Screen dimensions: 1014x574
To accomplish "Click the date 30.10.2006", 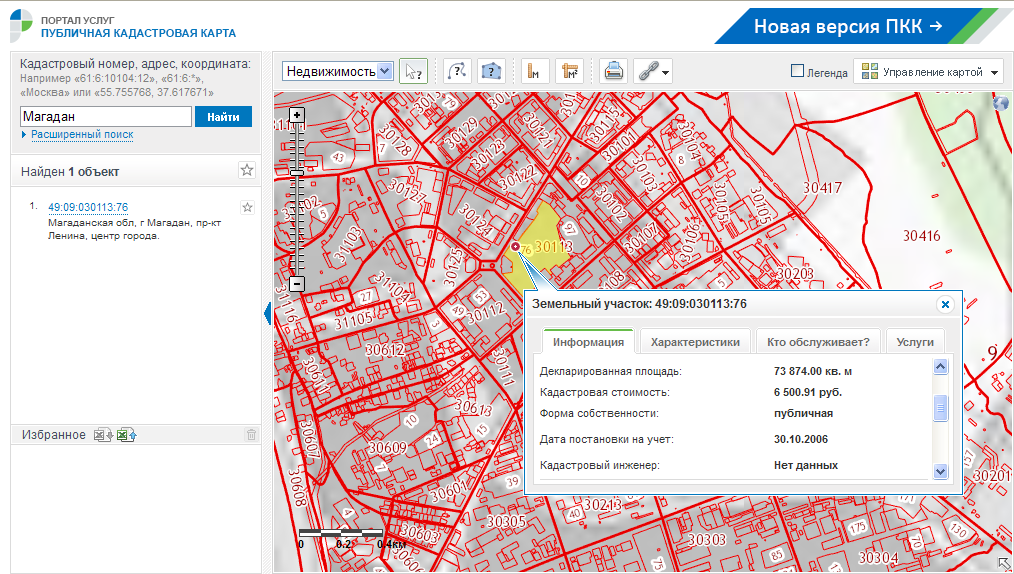I will [801, 439].
